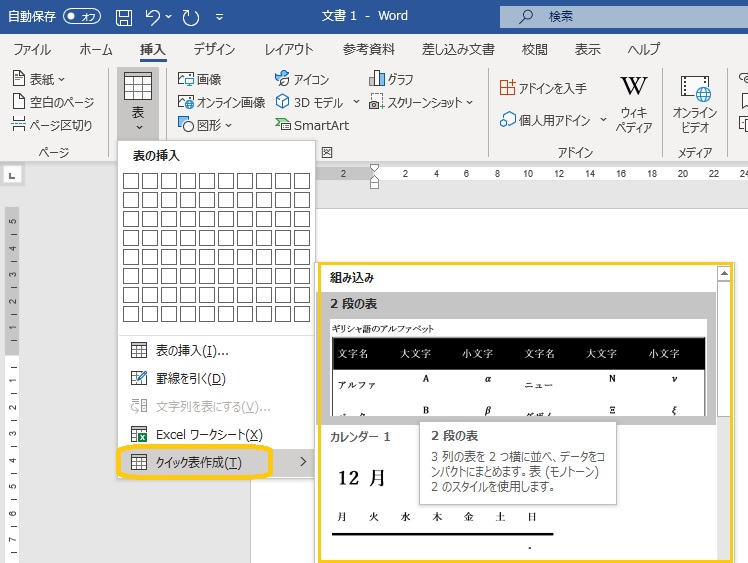Insert an Online Video
The height and width of the screenshot is (563, 748).
click(695, 104)
